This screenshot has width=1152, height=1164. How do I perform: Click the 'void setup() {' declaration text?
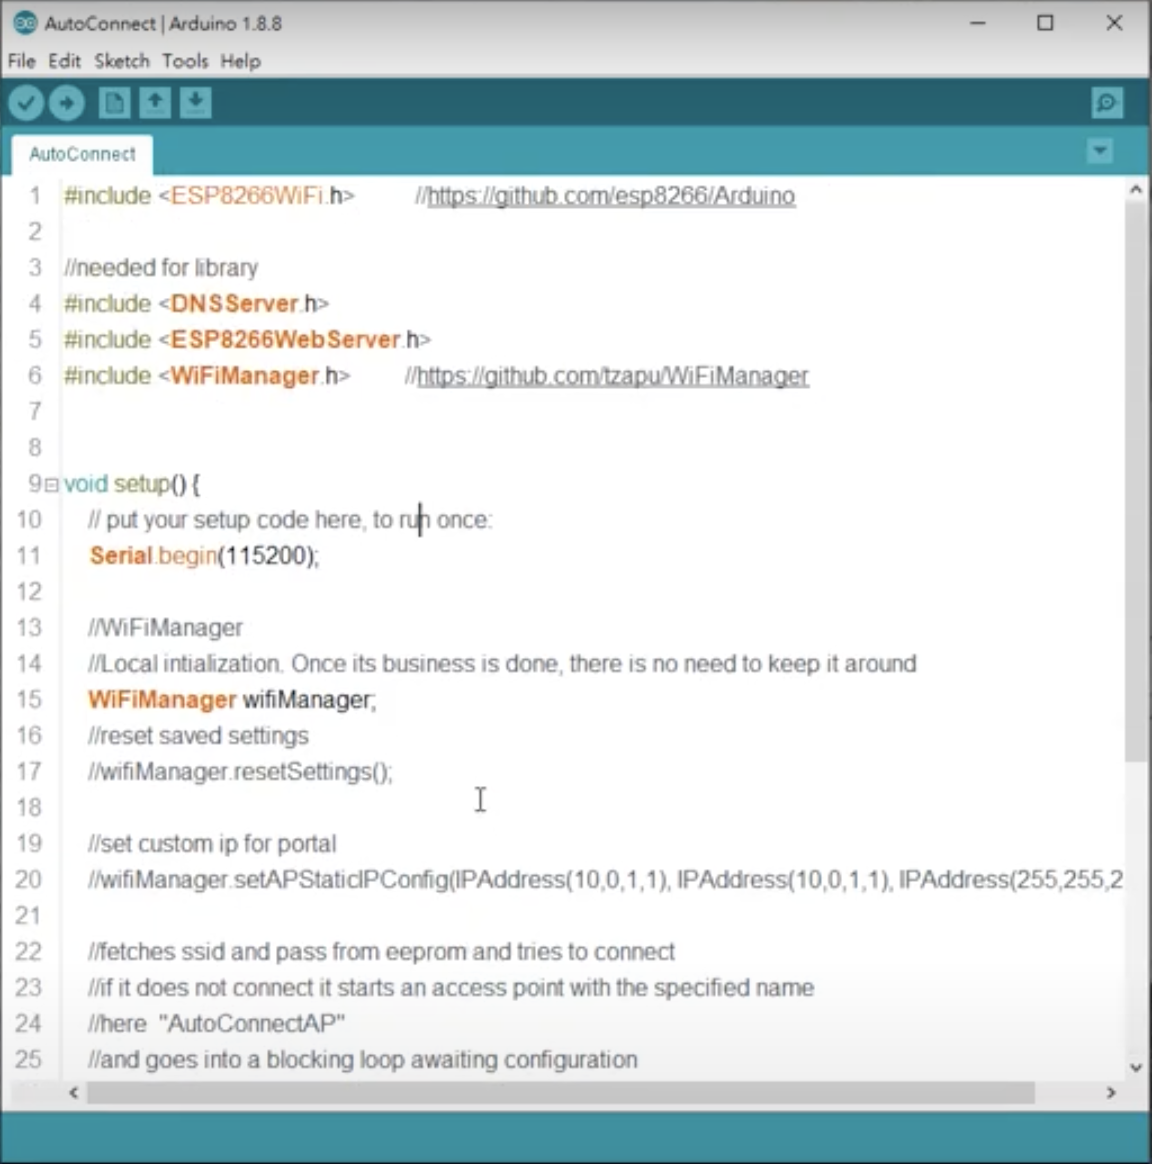[132, 484]
